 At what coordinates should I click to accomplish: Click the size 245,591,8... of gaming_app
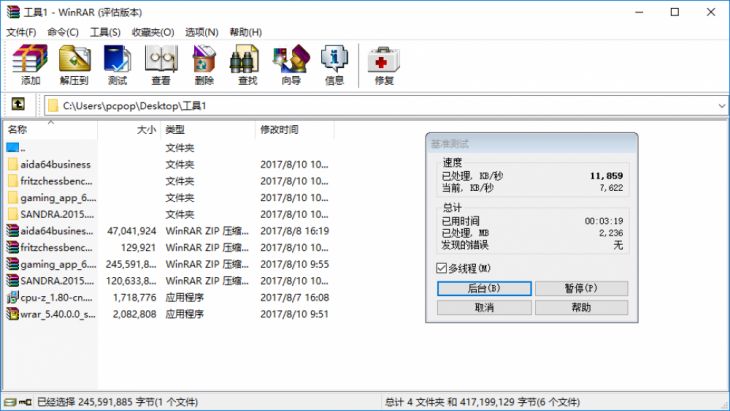(x=131, y=264)
